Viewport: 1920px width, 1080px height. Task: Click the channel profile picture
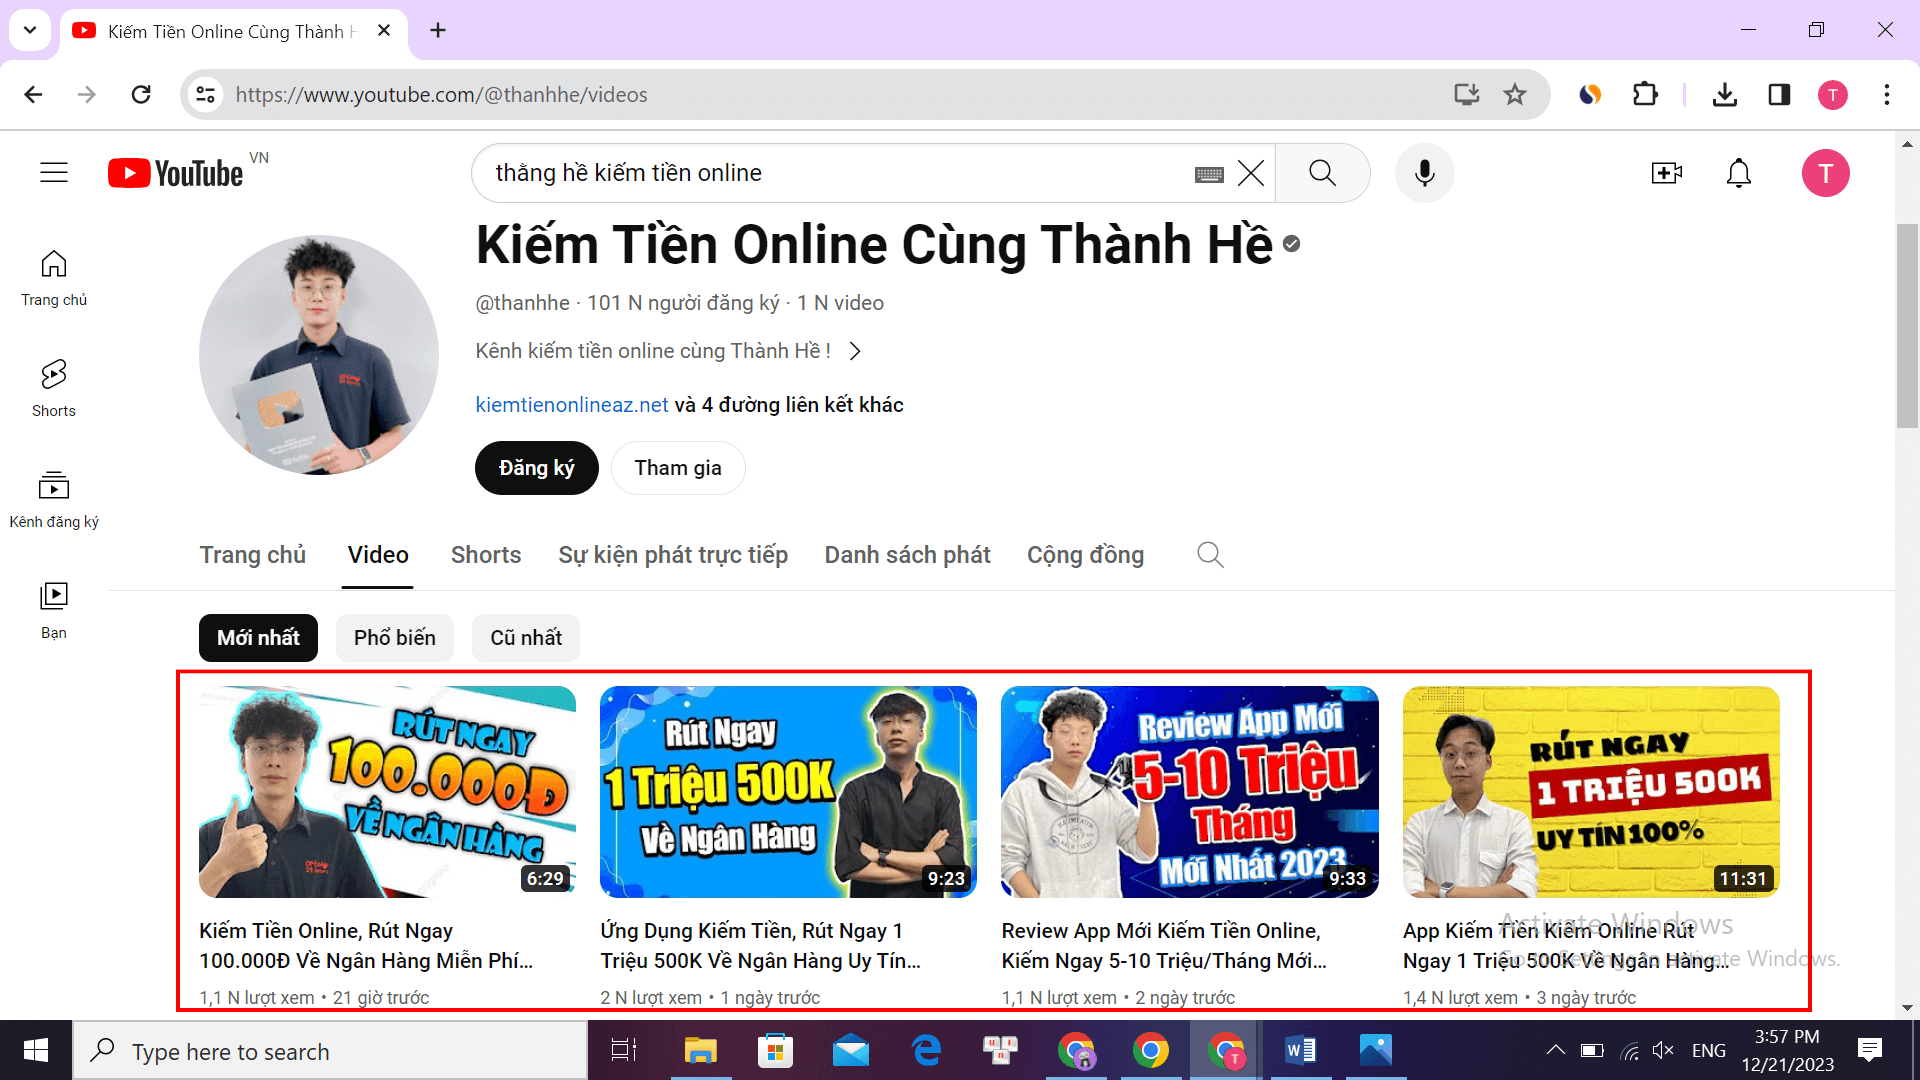(319, 355)
